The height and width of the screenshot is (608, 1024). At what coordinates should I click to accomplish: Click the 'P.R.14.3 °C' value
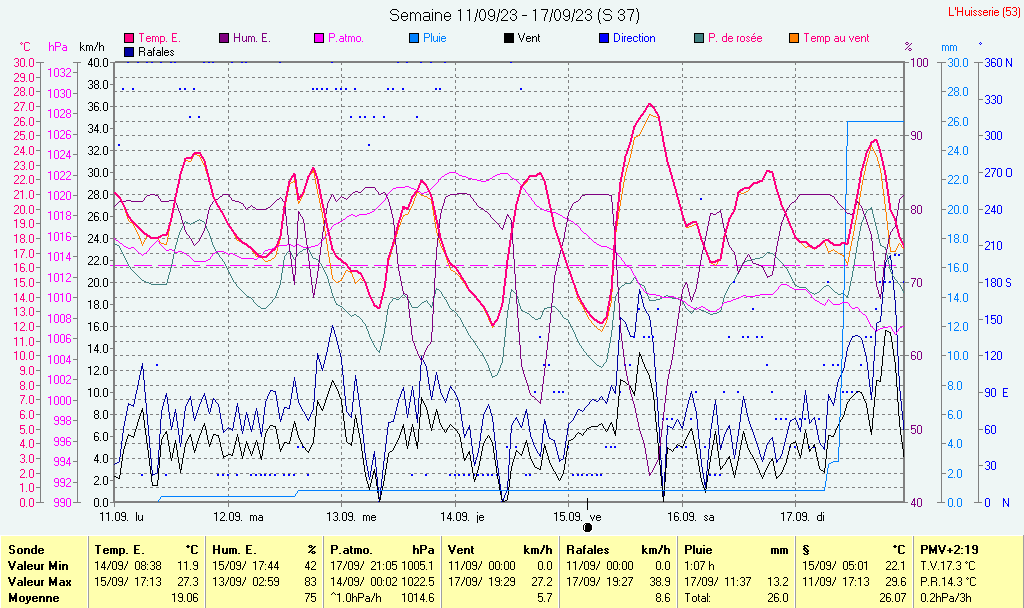click(950, 582)
